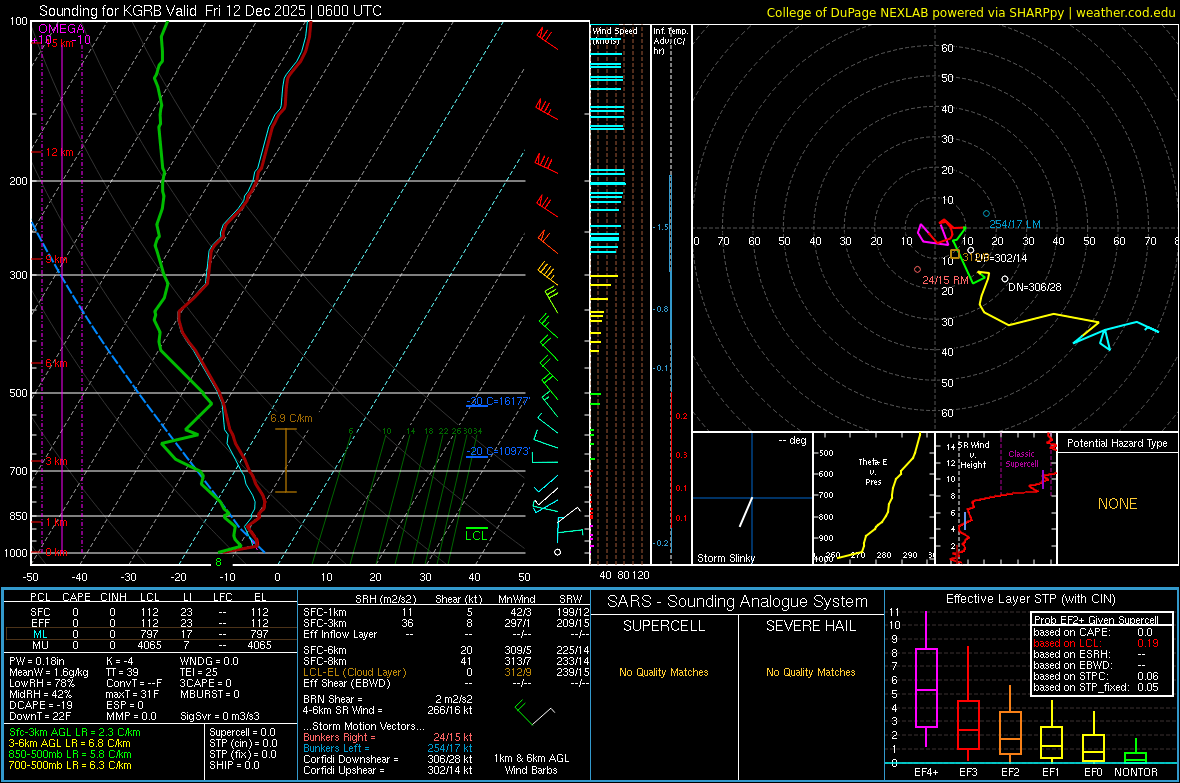Select the OMEGA label on the skew-T
Screen dimensions: 1180x783
click(x=62, y=29)
